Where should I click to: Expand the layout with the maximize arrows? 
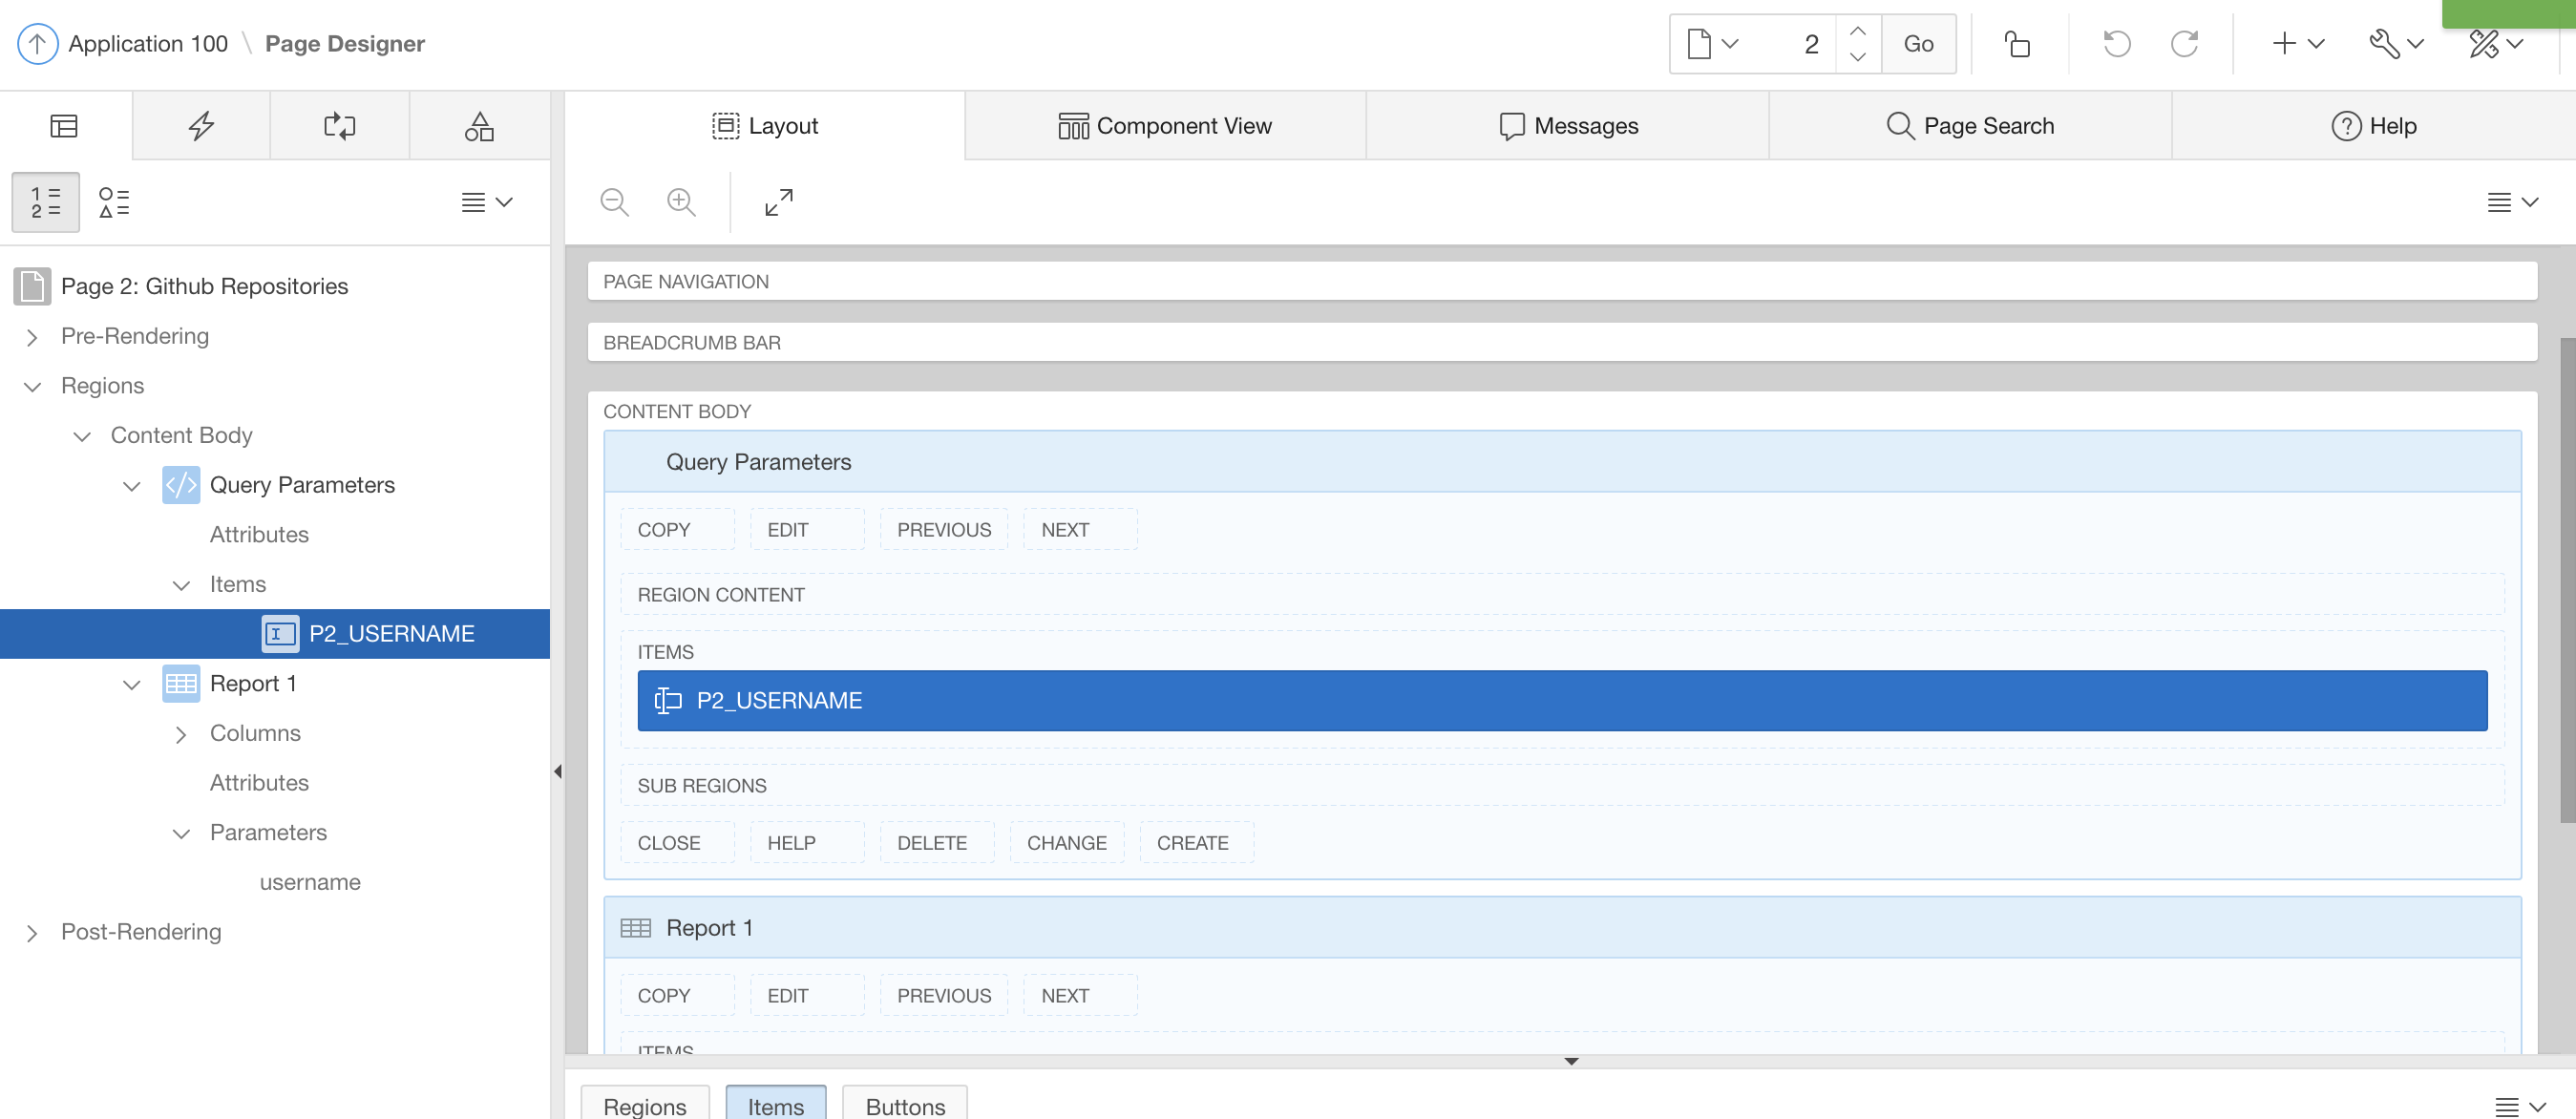(779, 202)
